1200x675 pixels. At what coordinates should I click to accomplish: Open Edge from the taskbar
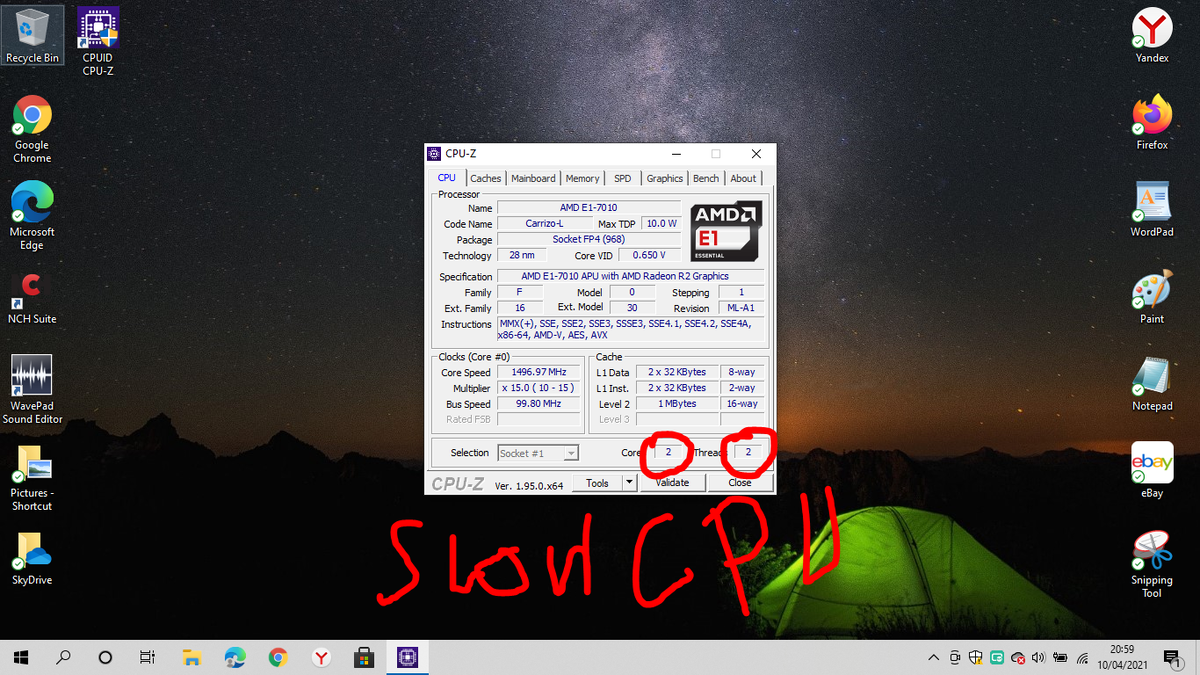235,657
